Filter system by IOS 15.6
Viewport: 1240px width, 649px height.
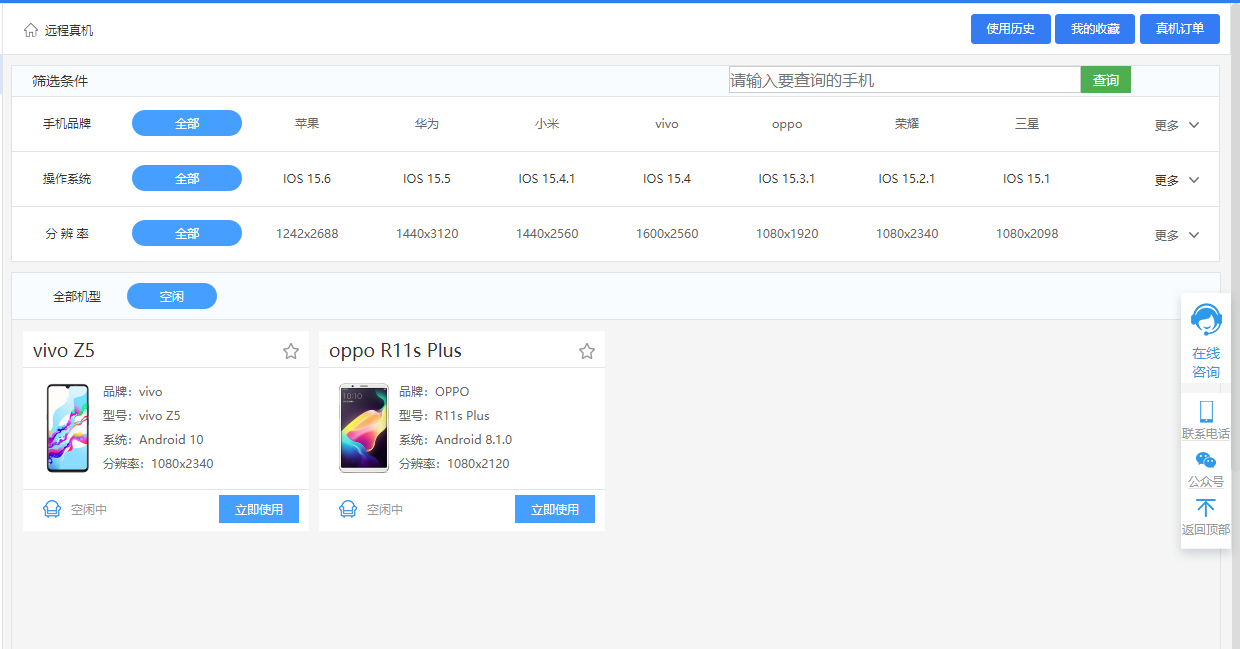point(307,179)
